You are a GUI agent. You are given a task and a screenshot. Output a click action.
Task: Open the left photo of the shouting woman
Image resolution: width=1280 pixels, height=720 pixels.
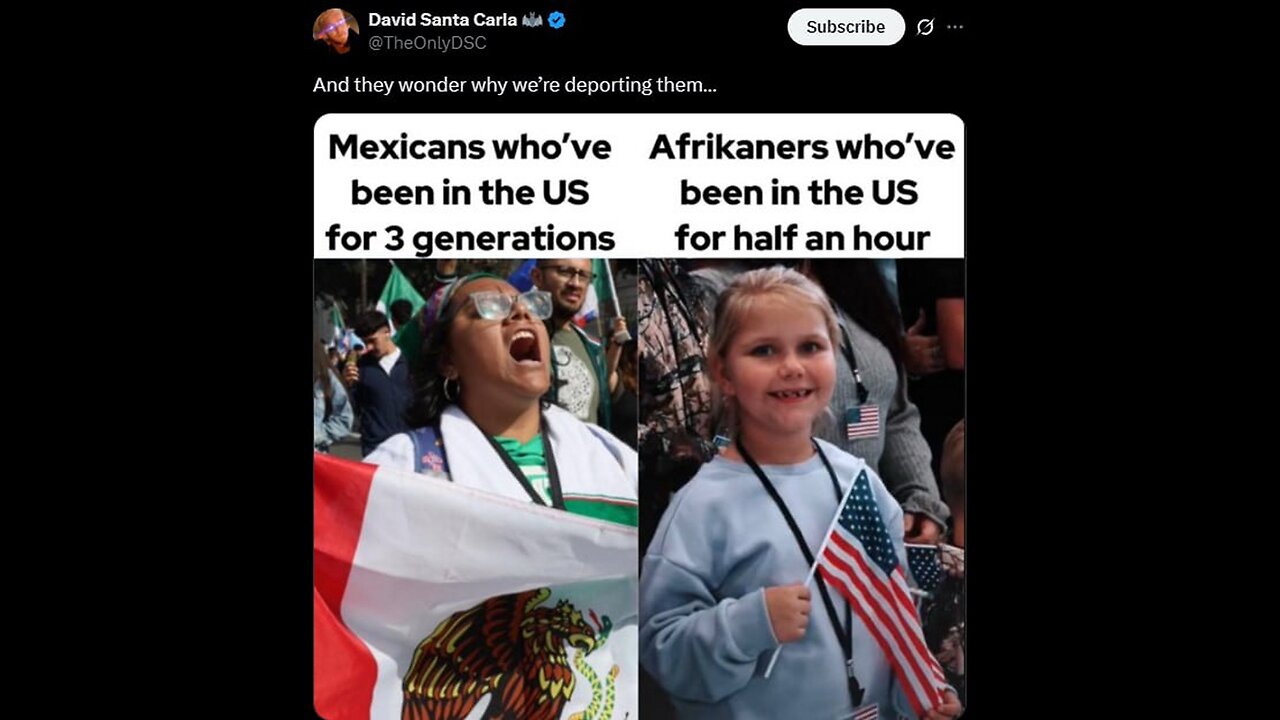(x=476, y=489)
